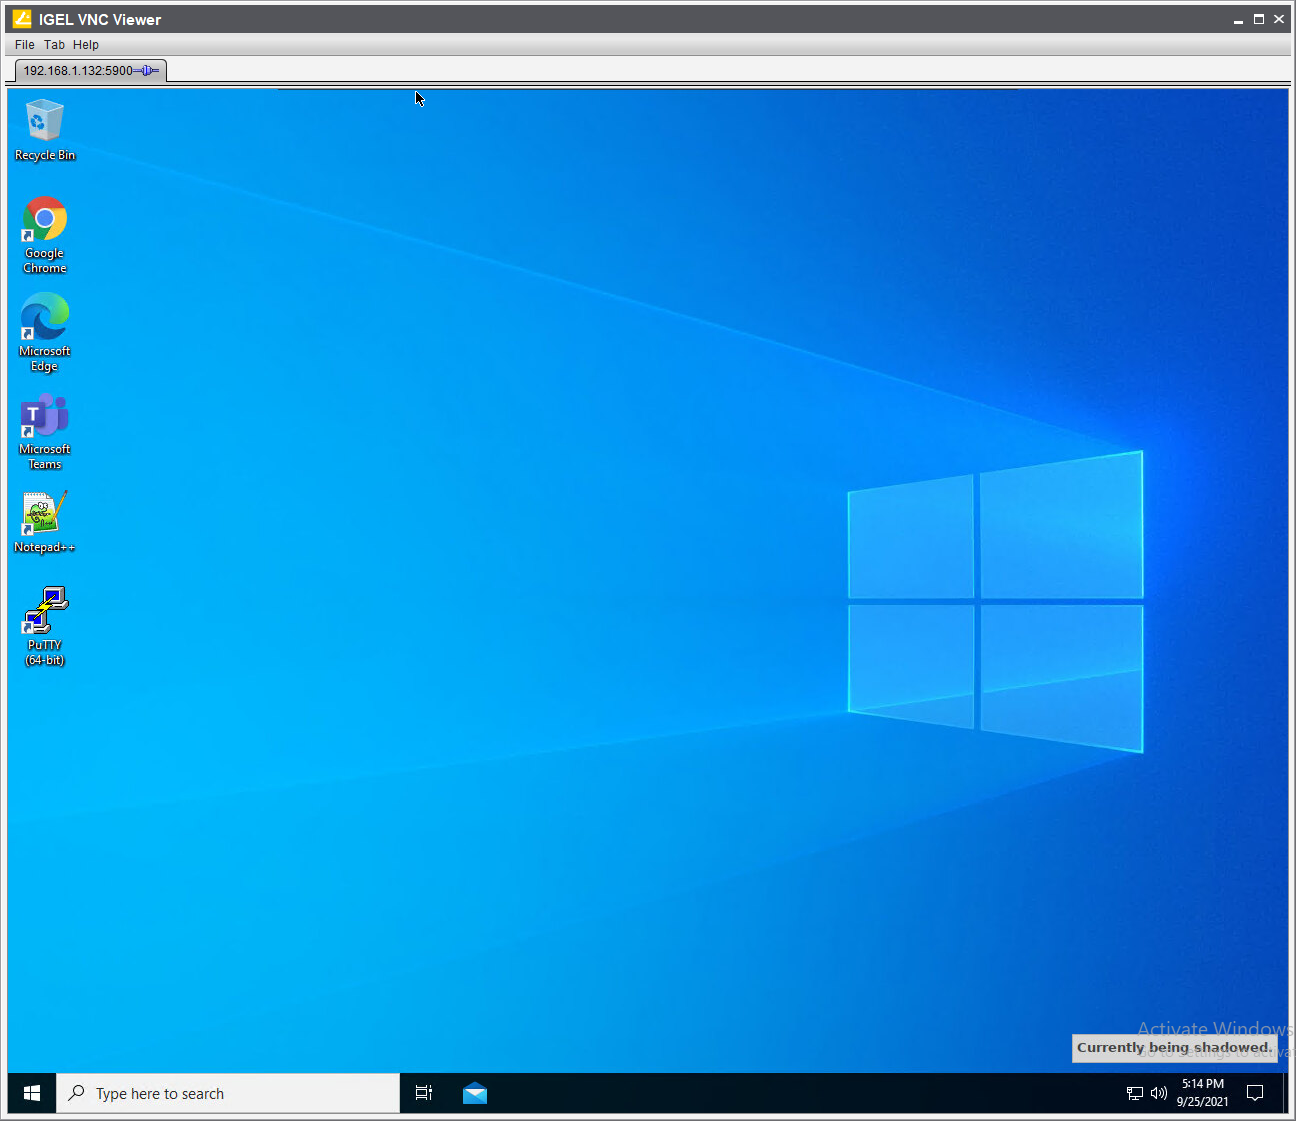Click the 'Type here to search' box
Image resolution: width=1296 pixels, height=1121 pixels.
click(228, 1093)
